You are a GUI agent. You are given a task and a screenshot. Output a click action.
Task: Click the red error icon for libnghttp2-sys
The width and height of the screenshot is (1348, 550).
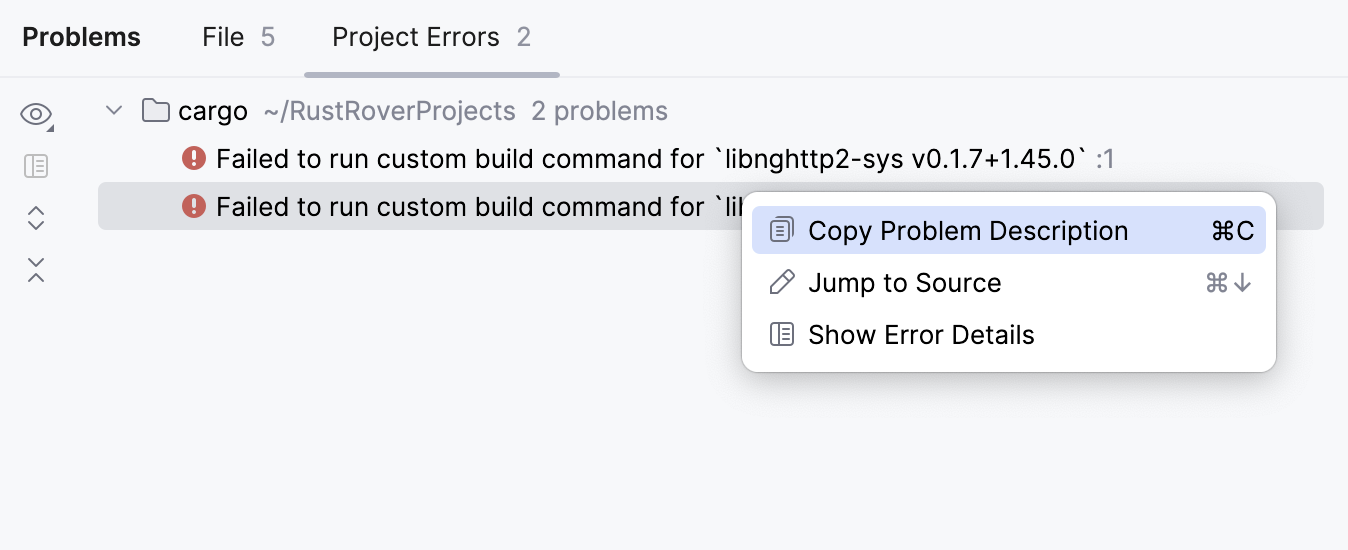[x=193, y=158]
